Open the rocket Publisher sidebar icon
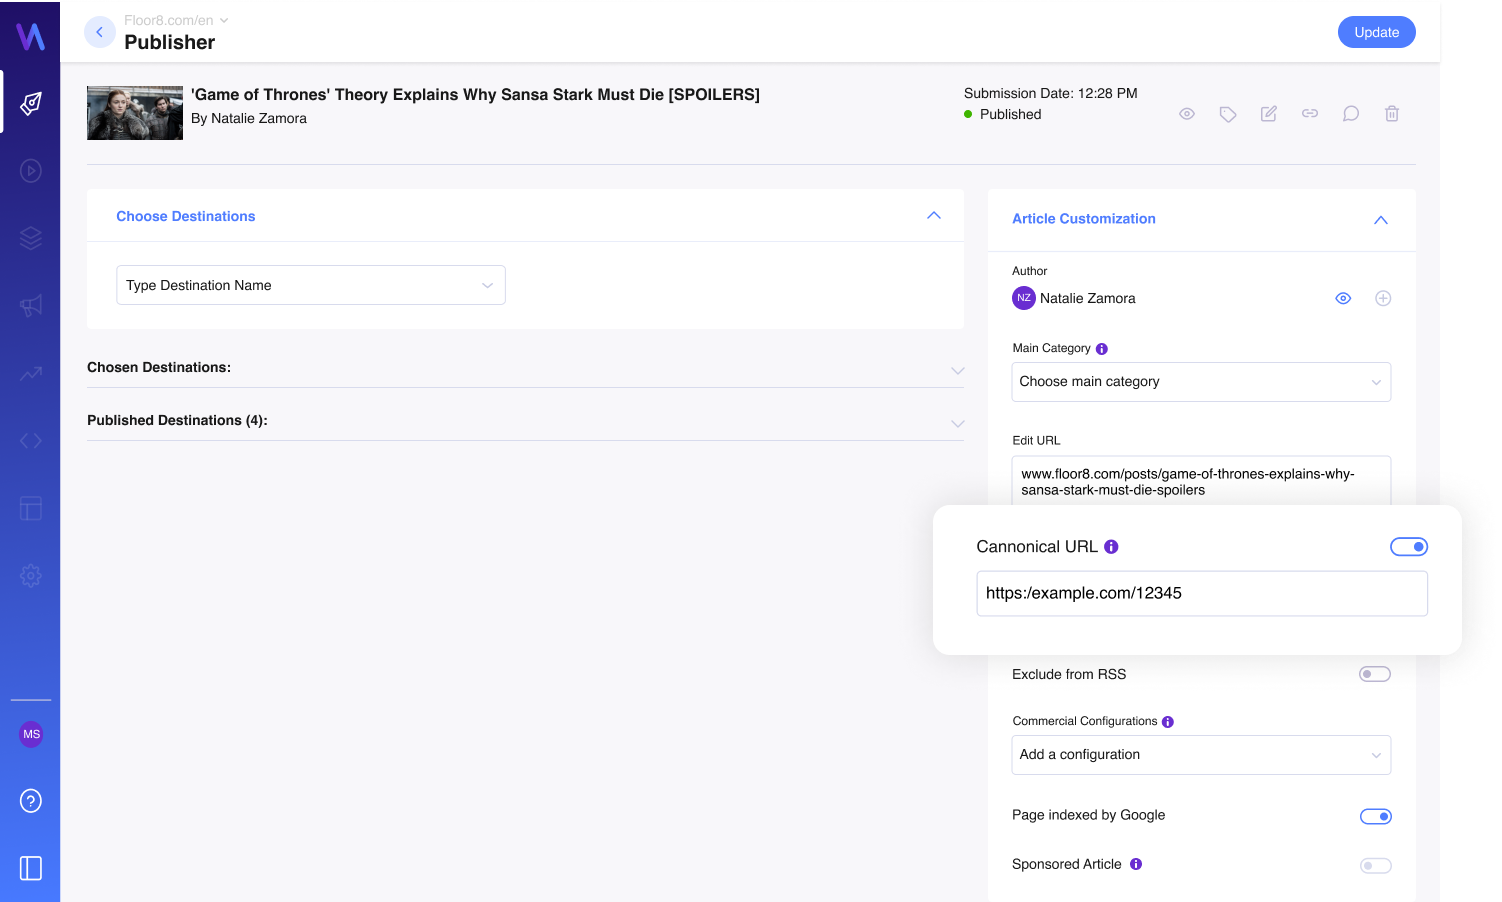The image size is (1502, 902). (31, 103)
